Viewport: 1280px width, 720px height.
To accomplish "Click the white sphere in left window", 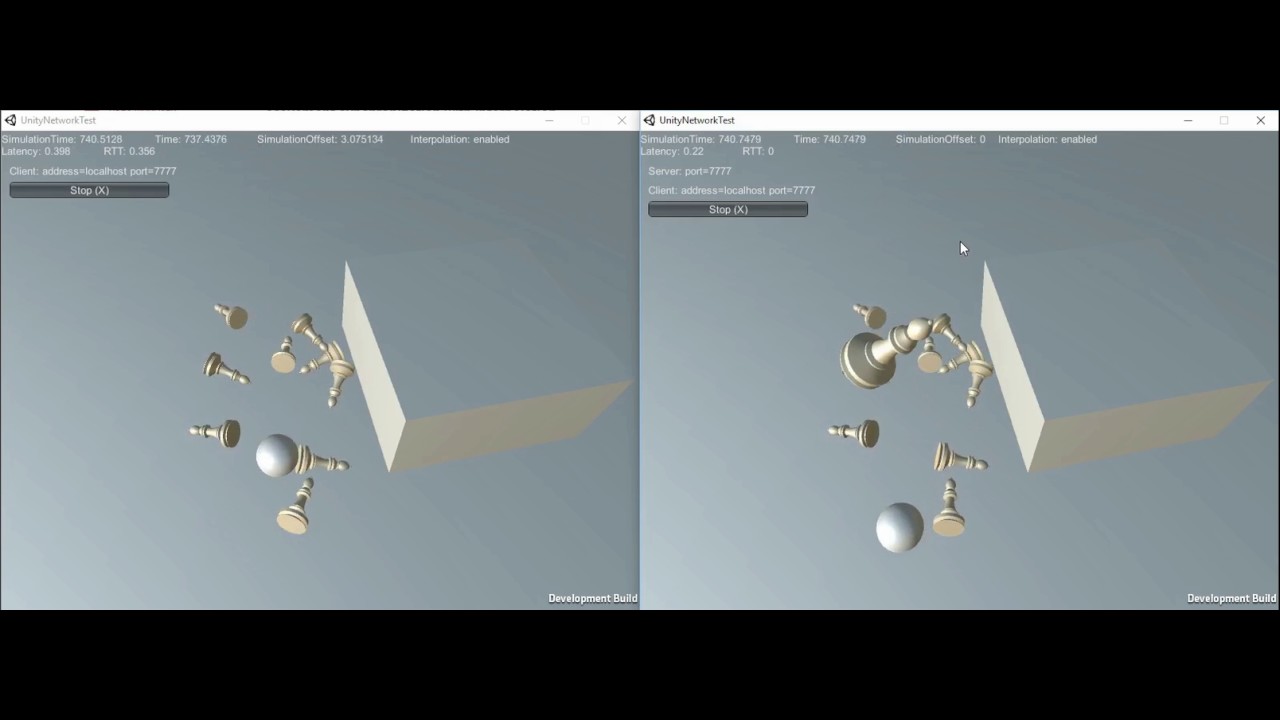I will [x=277, y=456].
